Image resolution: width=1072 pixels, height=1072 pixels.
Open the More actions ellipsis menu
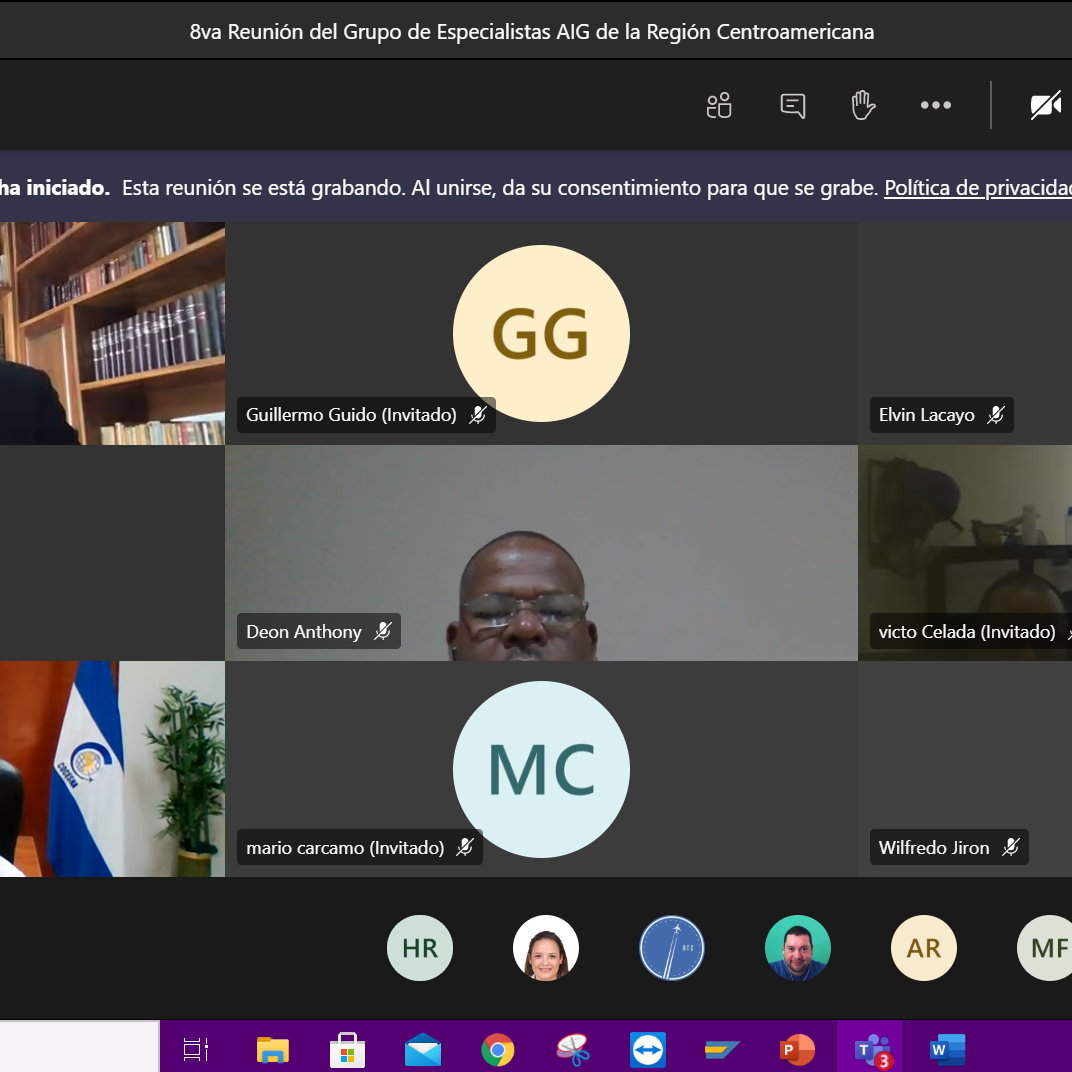[x=935, y=105]
